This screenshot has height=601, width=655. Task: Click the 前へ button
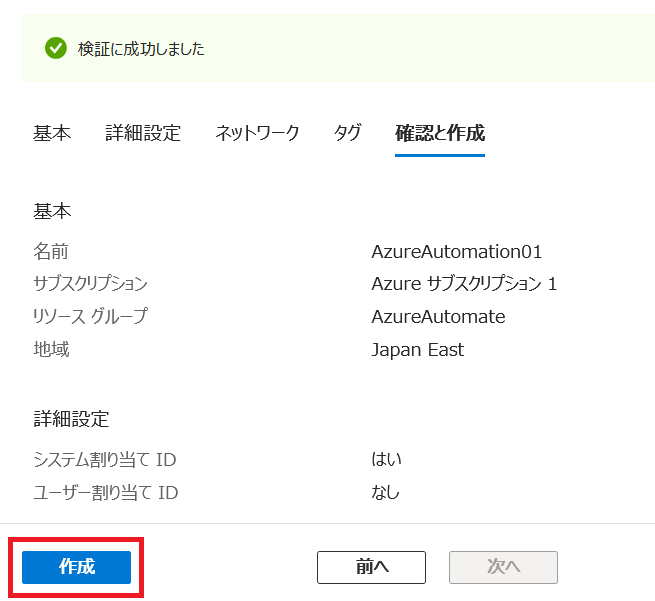(x=371, y=567)
